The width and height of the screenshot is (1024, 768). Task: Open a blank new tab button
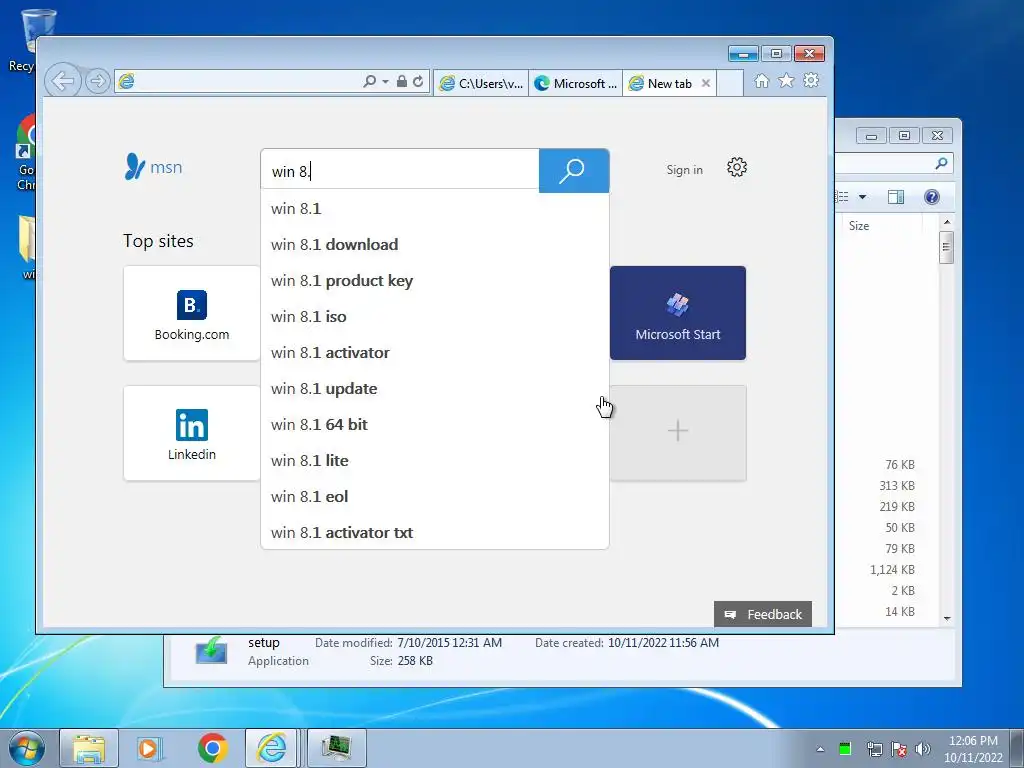click(x=730, y=84)
